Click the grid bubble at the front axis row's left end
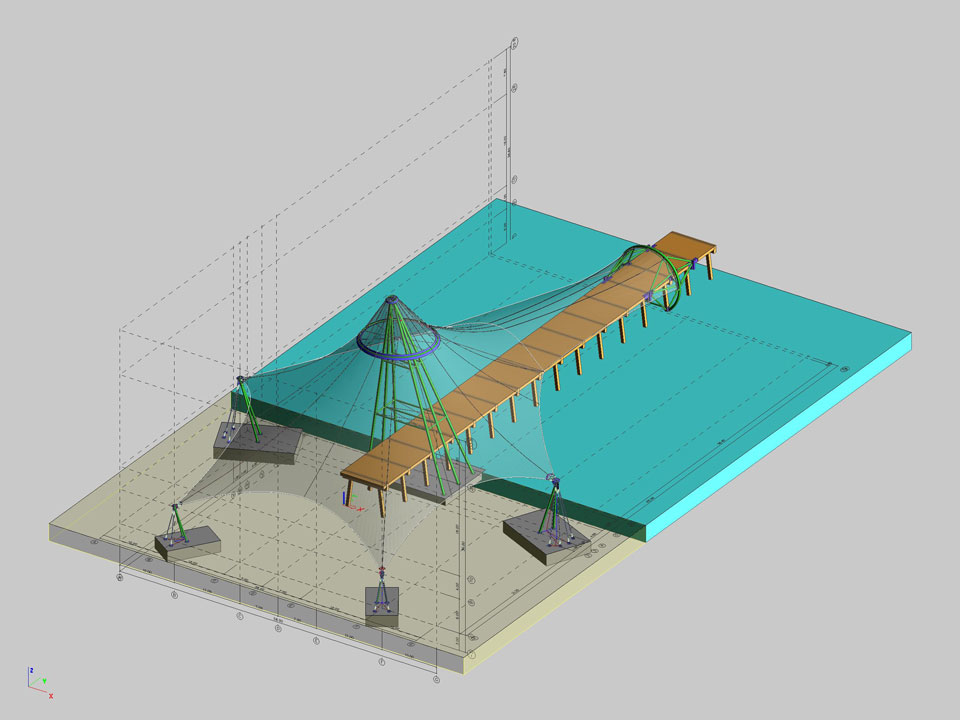The height and width of the screenshot is (720, 960). pos(120,577)
